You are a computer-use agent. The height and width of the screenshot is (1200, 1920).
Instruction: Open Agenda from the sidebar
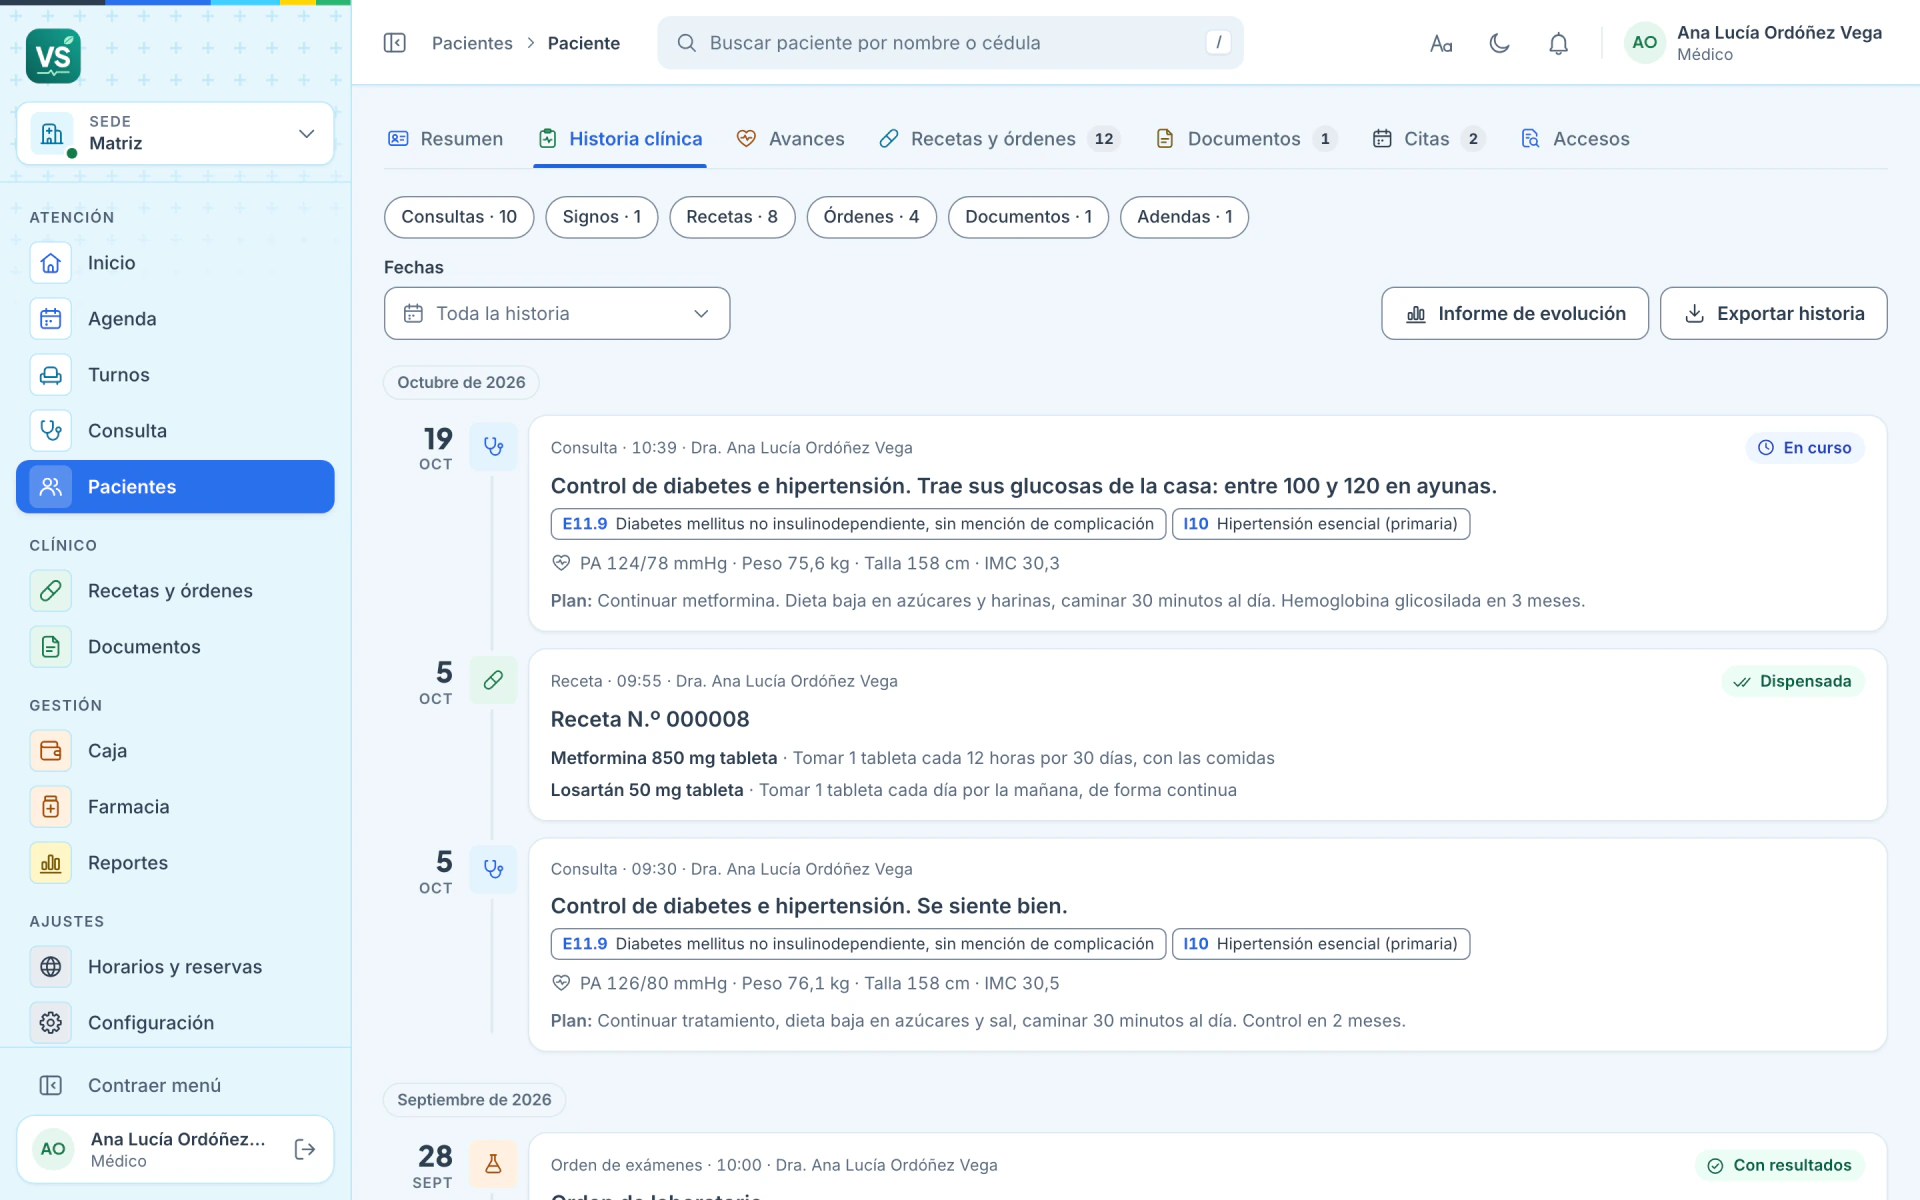click(175, 319)
